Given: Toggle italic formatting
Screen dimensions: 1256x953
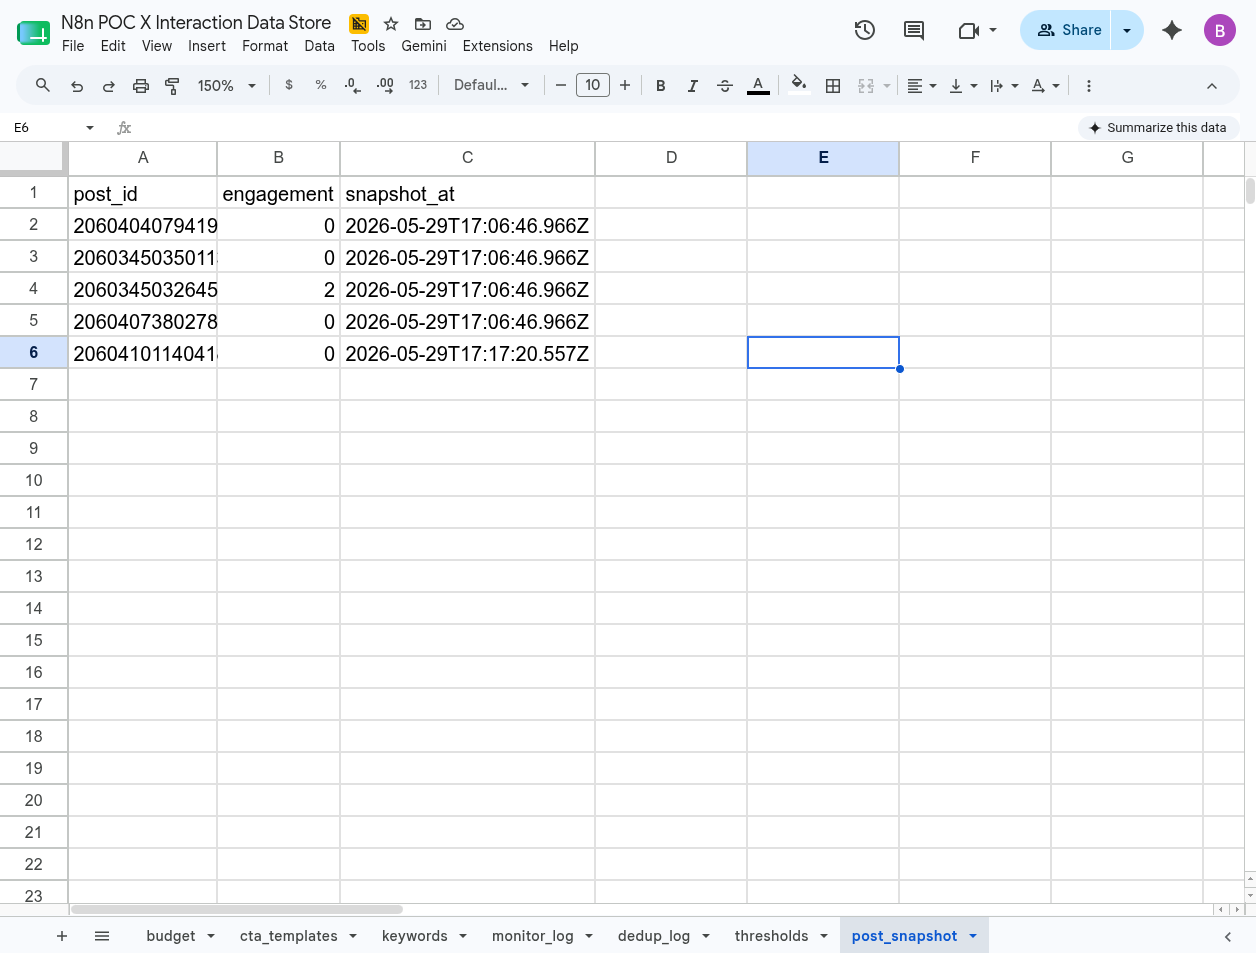Looking at the screenshot, I should 693,86.
